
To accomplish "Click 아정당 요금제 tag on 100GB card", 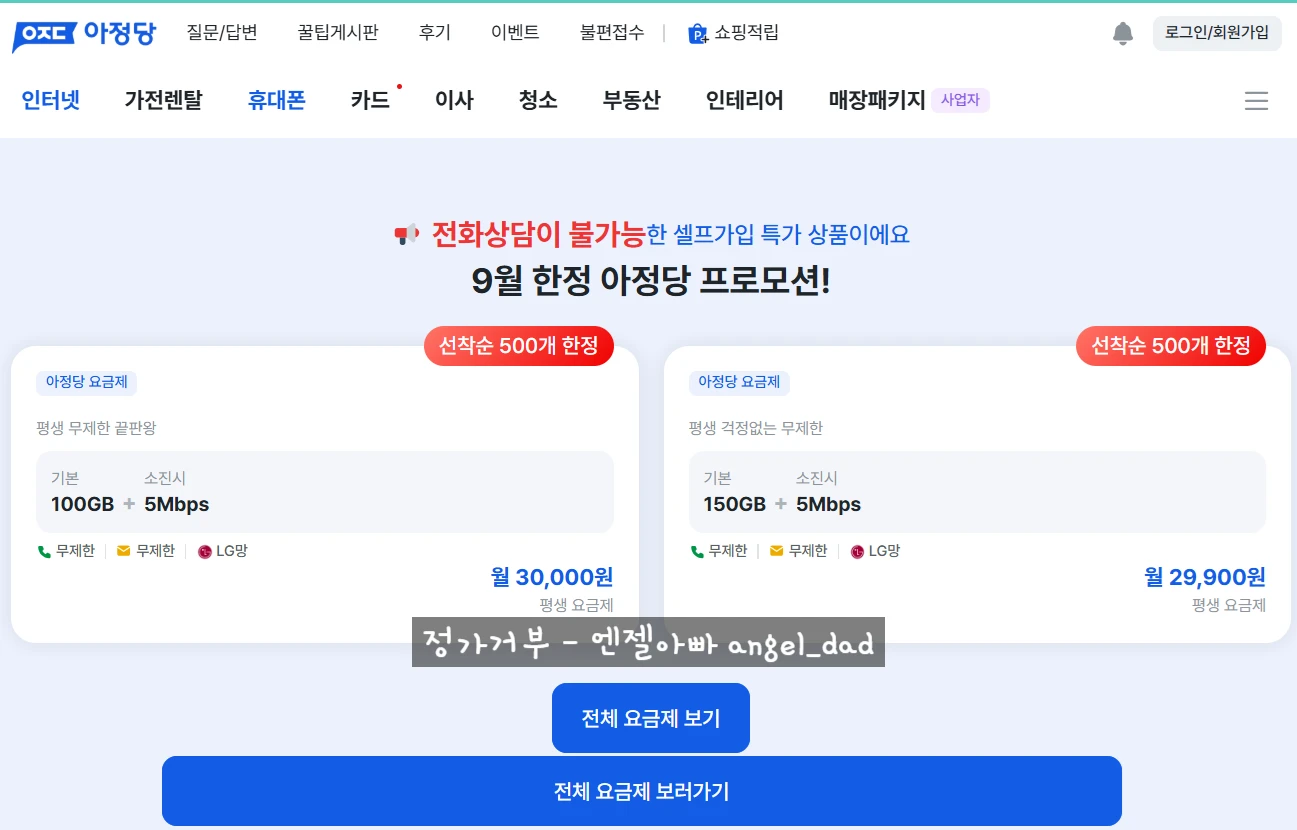I will [x=87, y=382].
